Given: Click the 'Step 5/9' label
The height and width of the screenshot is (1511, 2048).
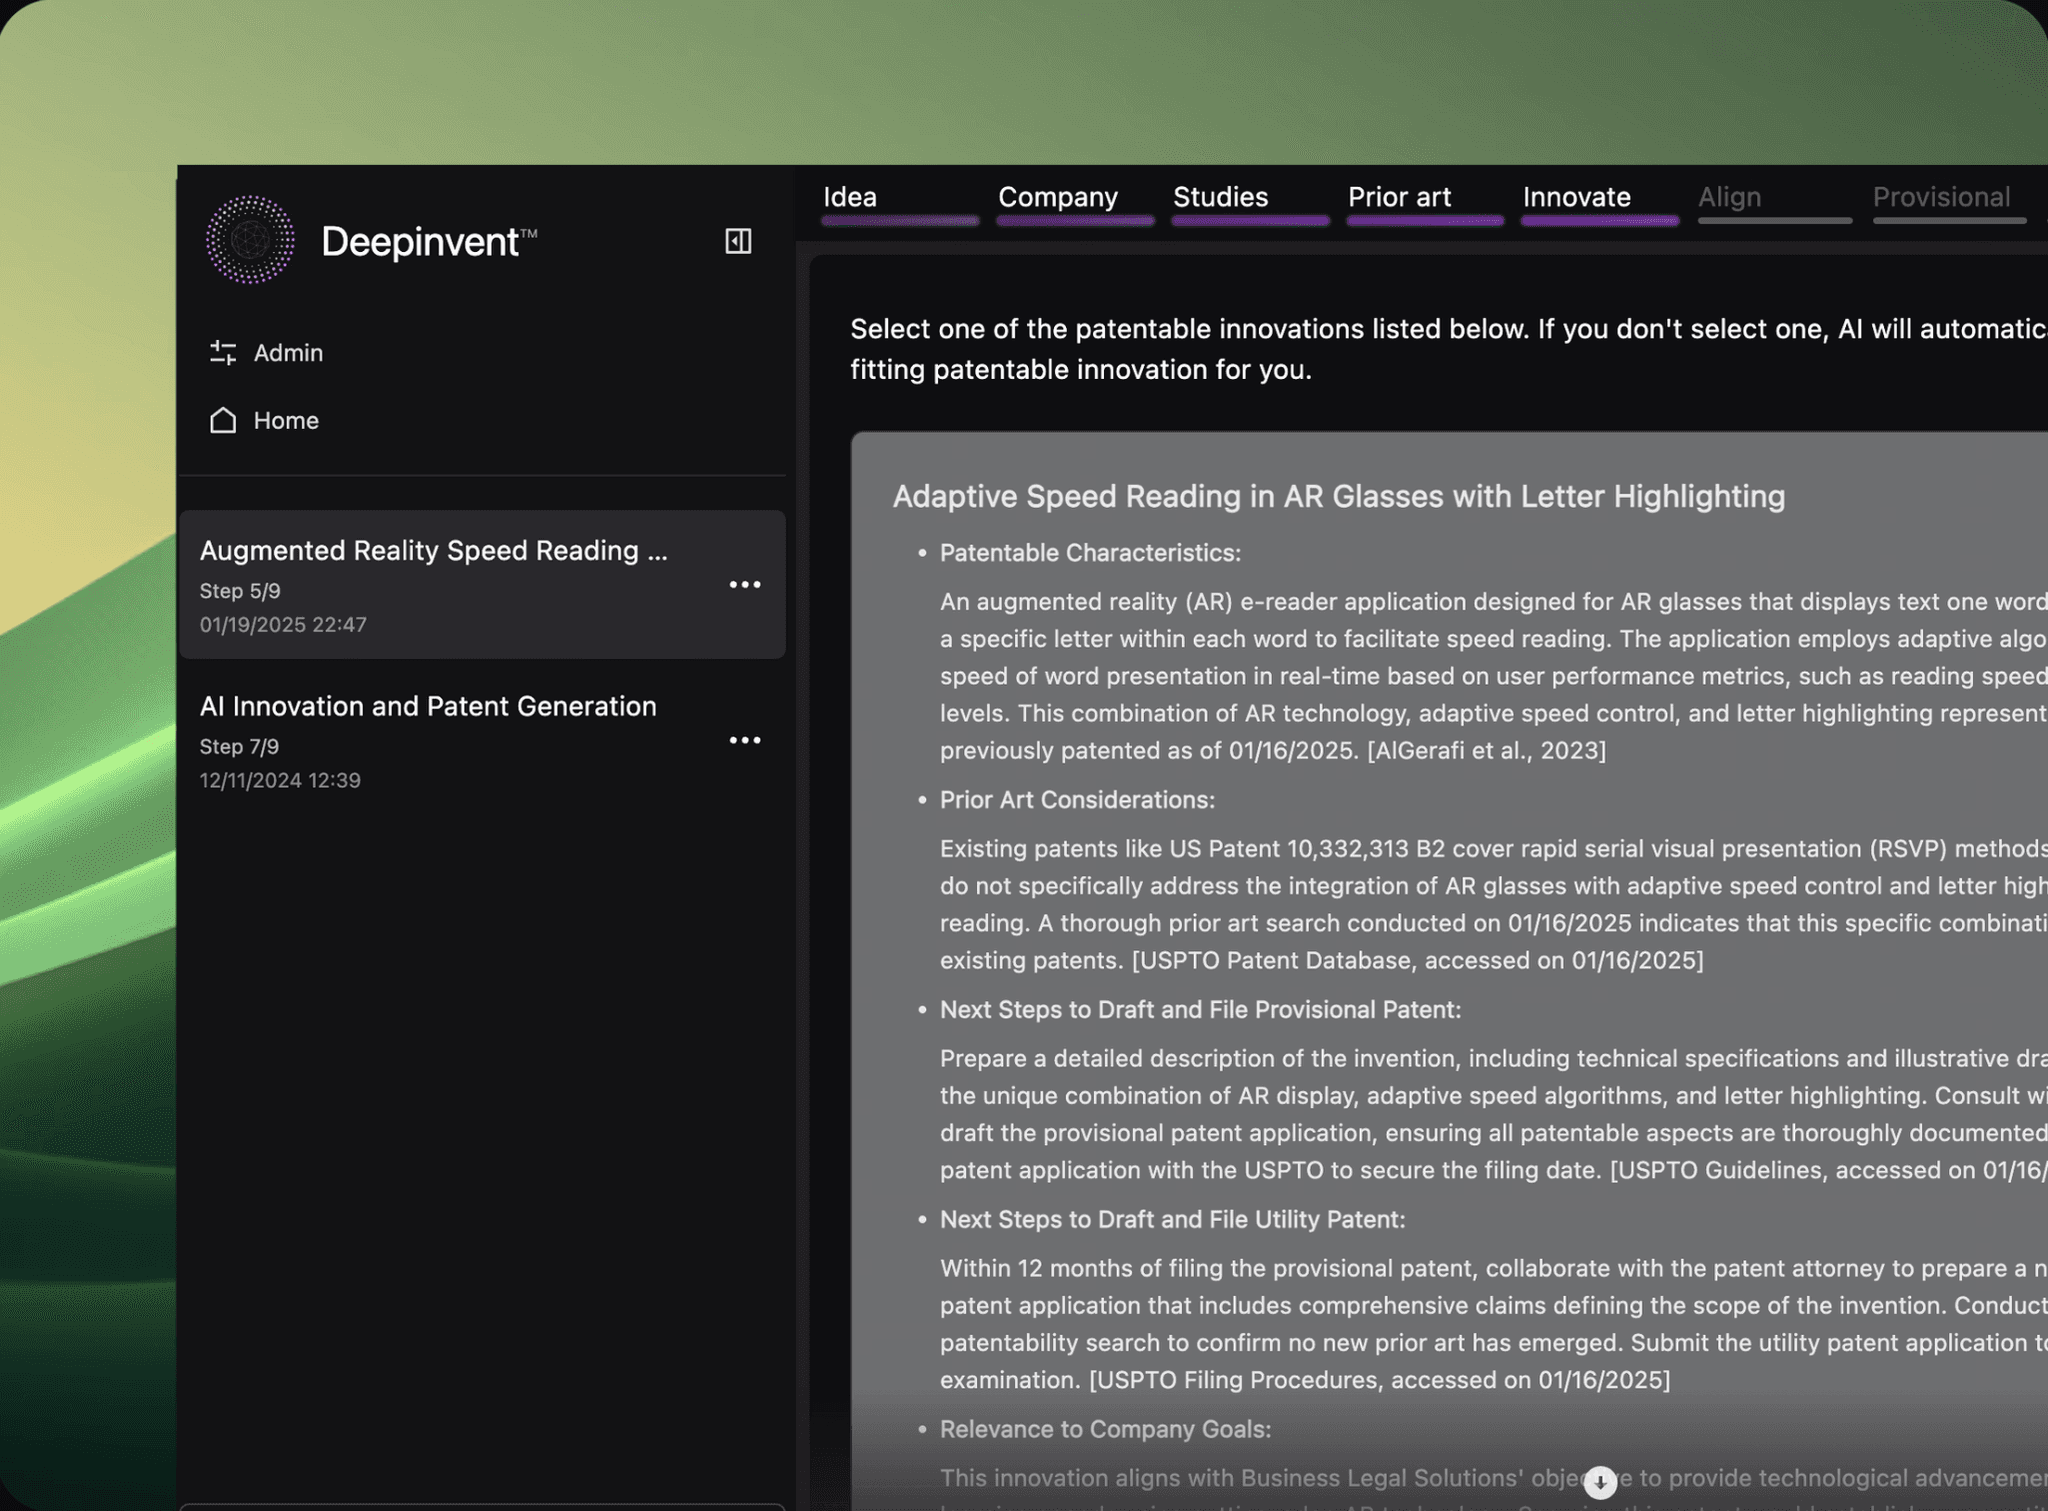Looking at the screenshot, I should [240, 591].
